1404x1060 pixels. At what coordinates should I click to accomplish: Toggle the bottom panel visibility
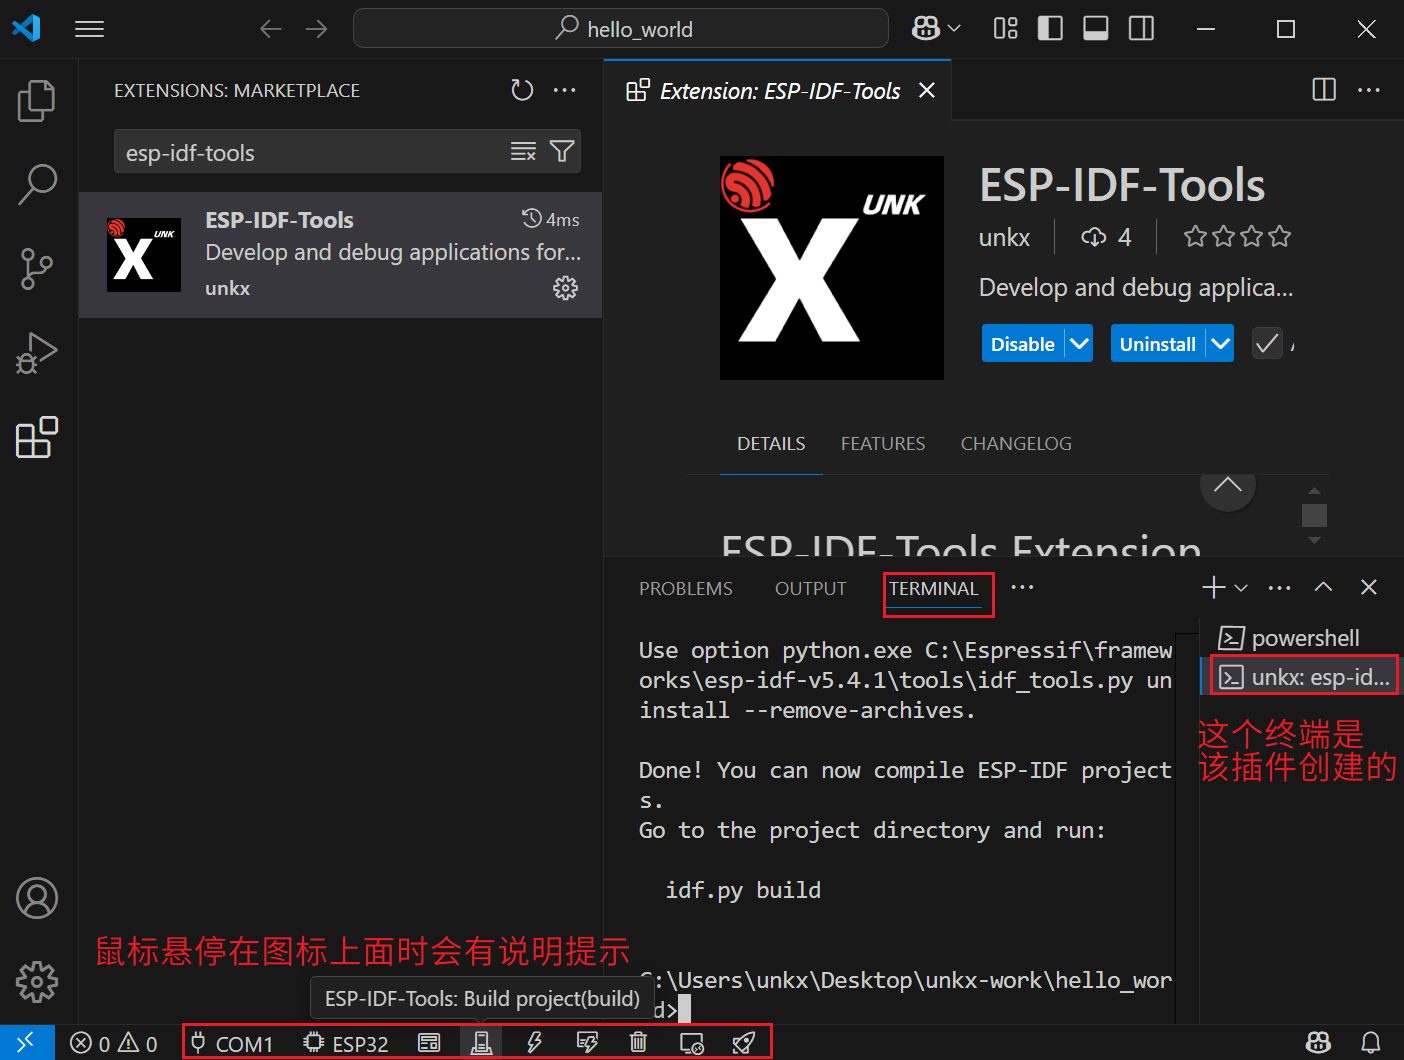(x=1096, y=29)
